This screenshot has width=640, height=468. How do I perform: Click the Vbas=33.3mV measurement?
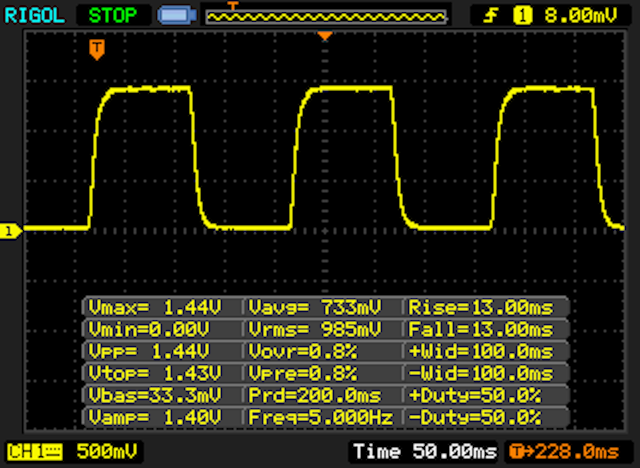click(155, 395)
